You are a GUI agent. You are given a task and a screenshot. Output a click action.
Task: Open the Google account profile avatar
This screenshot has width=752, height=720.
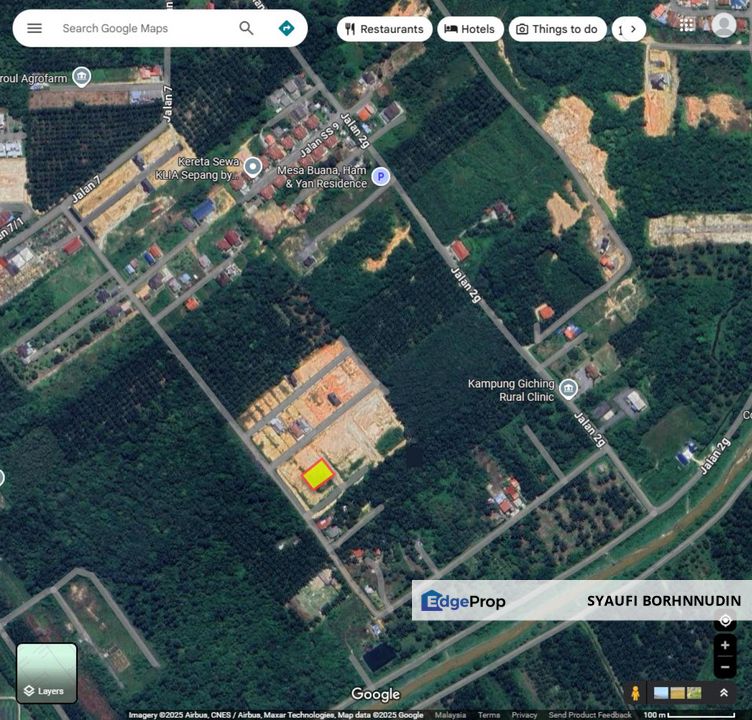pos(724,24)
